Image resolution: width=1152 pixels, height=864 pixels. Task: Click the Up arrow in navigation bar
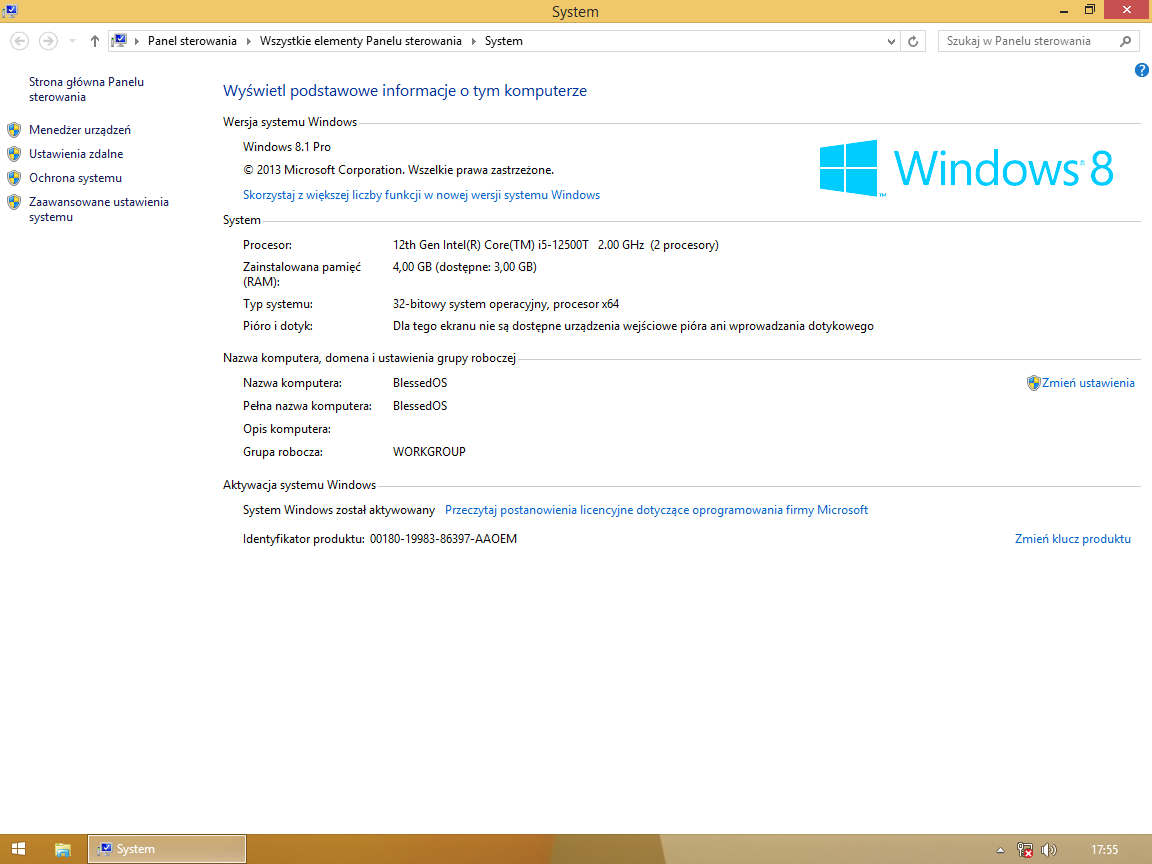(95, 41)
